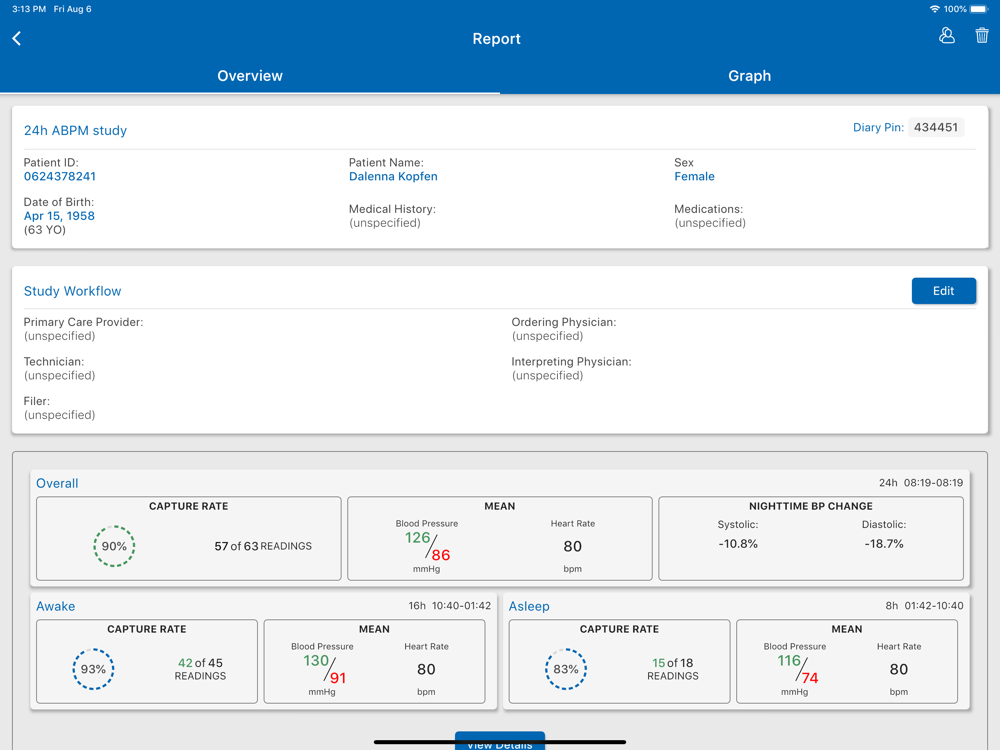
Task: Tap the Overall section heading
Action: pyautogui.click(x=57, y=483)
